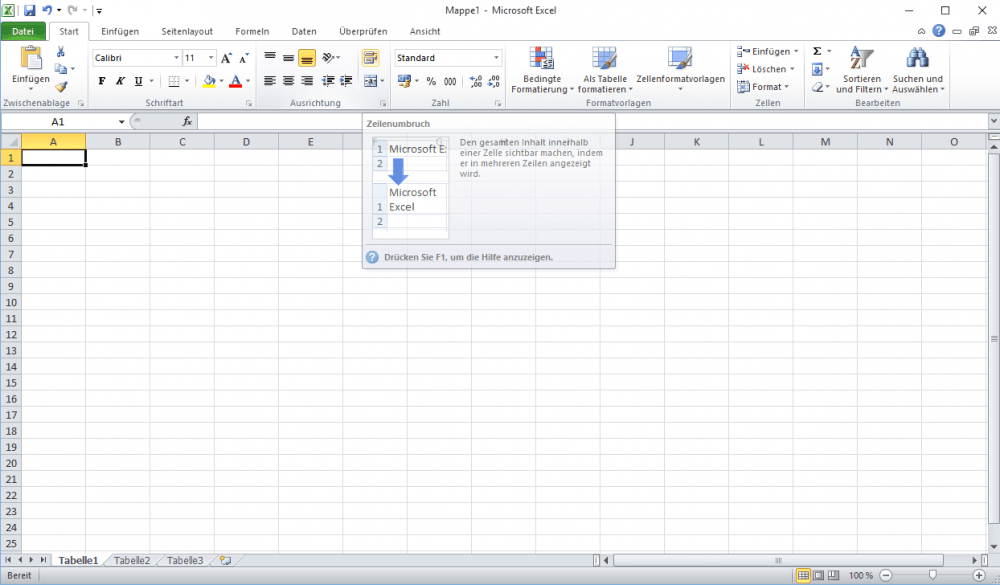Open Schriftart dialog launcher
1000x585 pixels.
pos(249,103)
